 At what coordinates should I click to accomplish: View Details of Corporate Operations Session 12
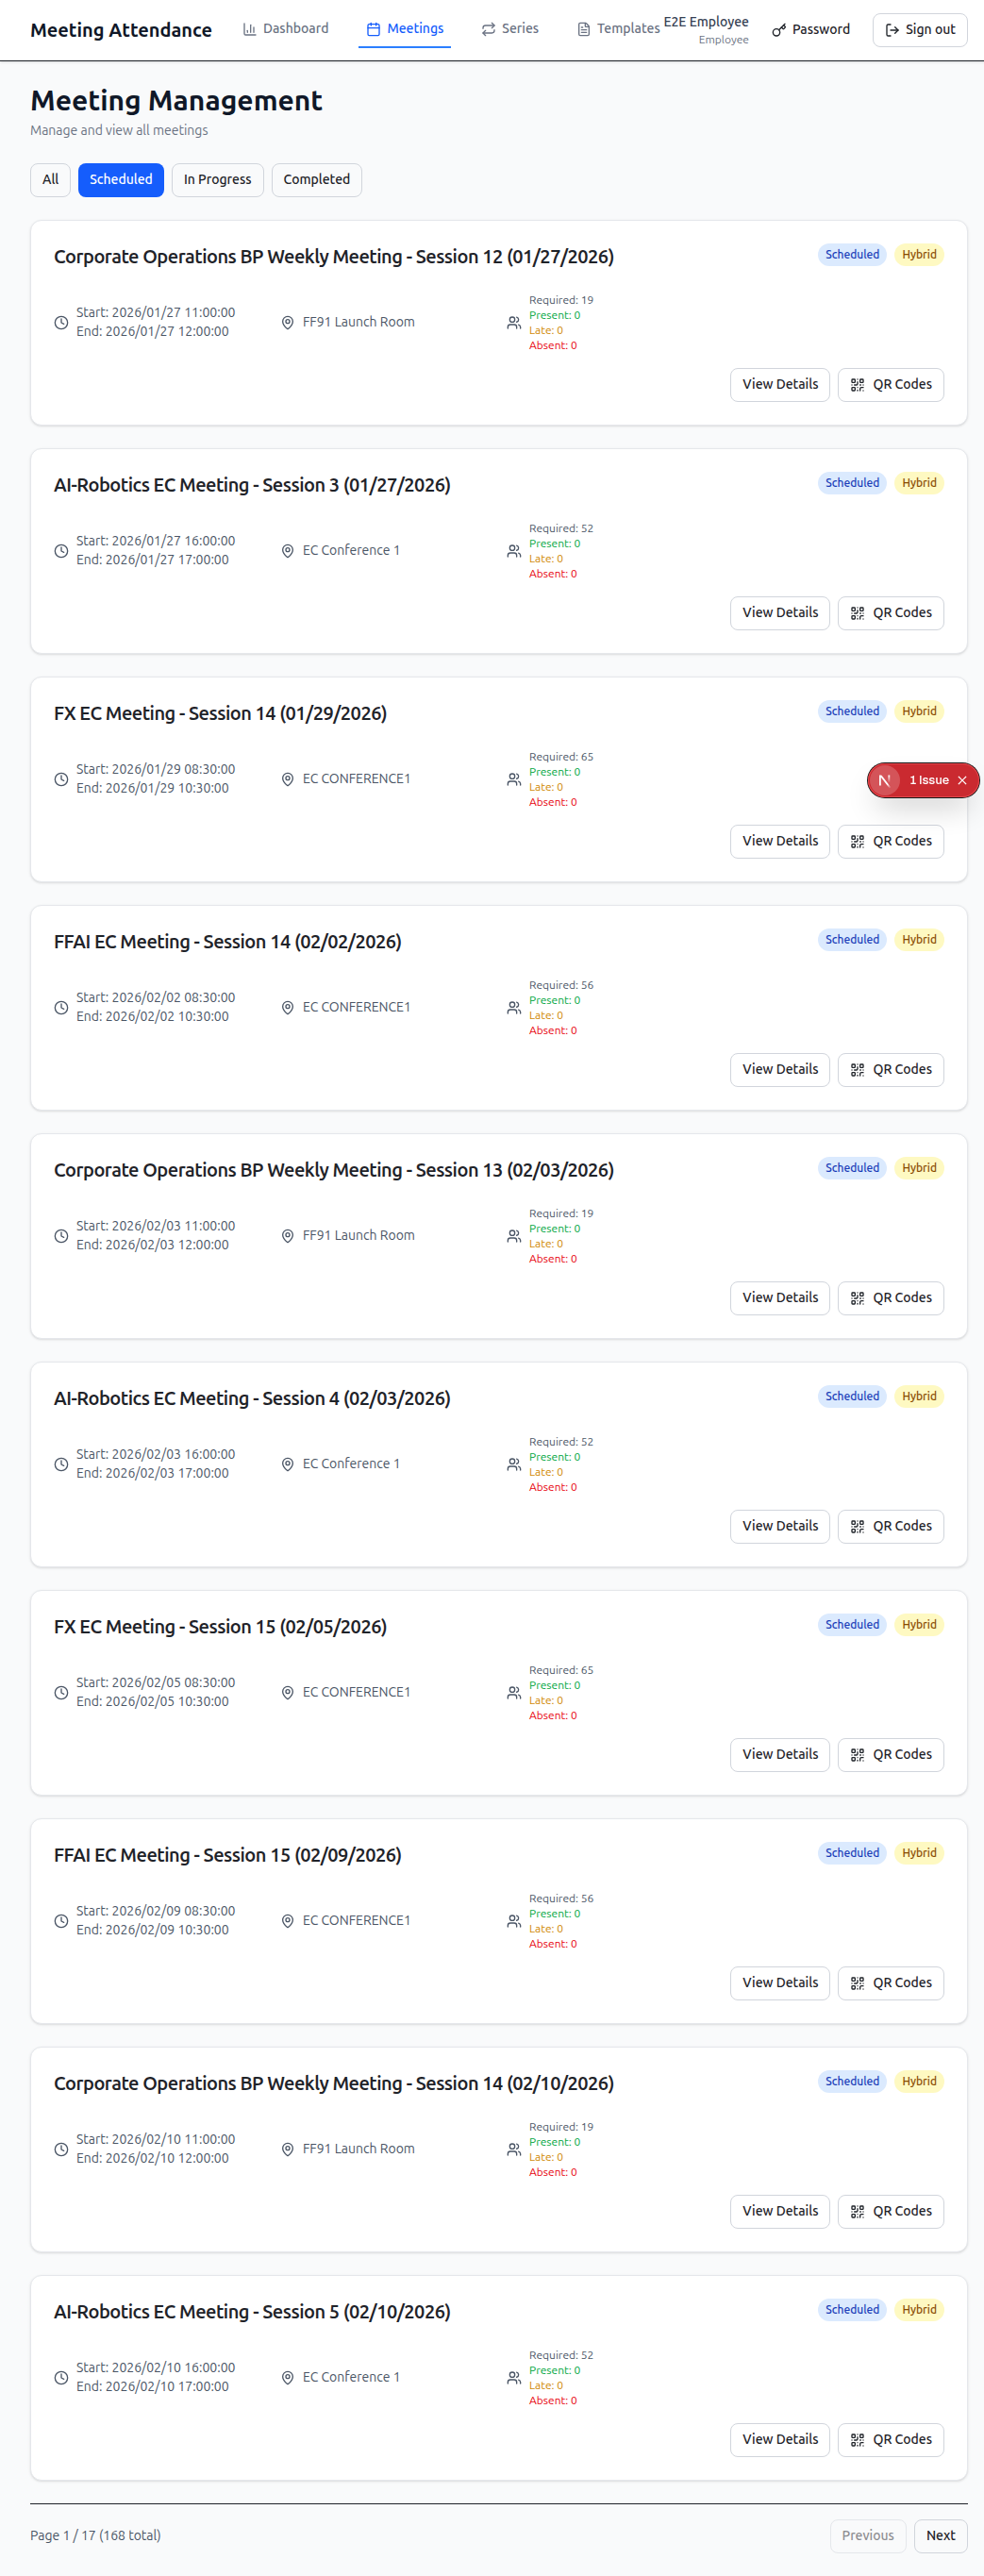pyautogui.click(x=780, y=385)
